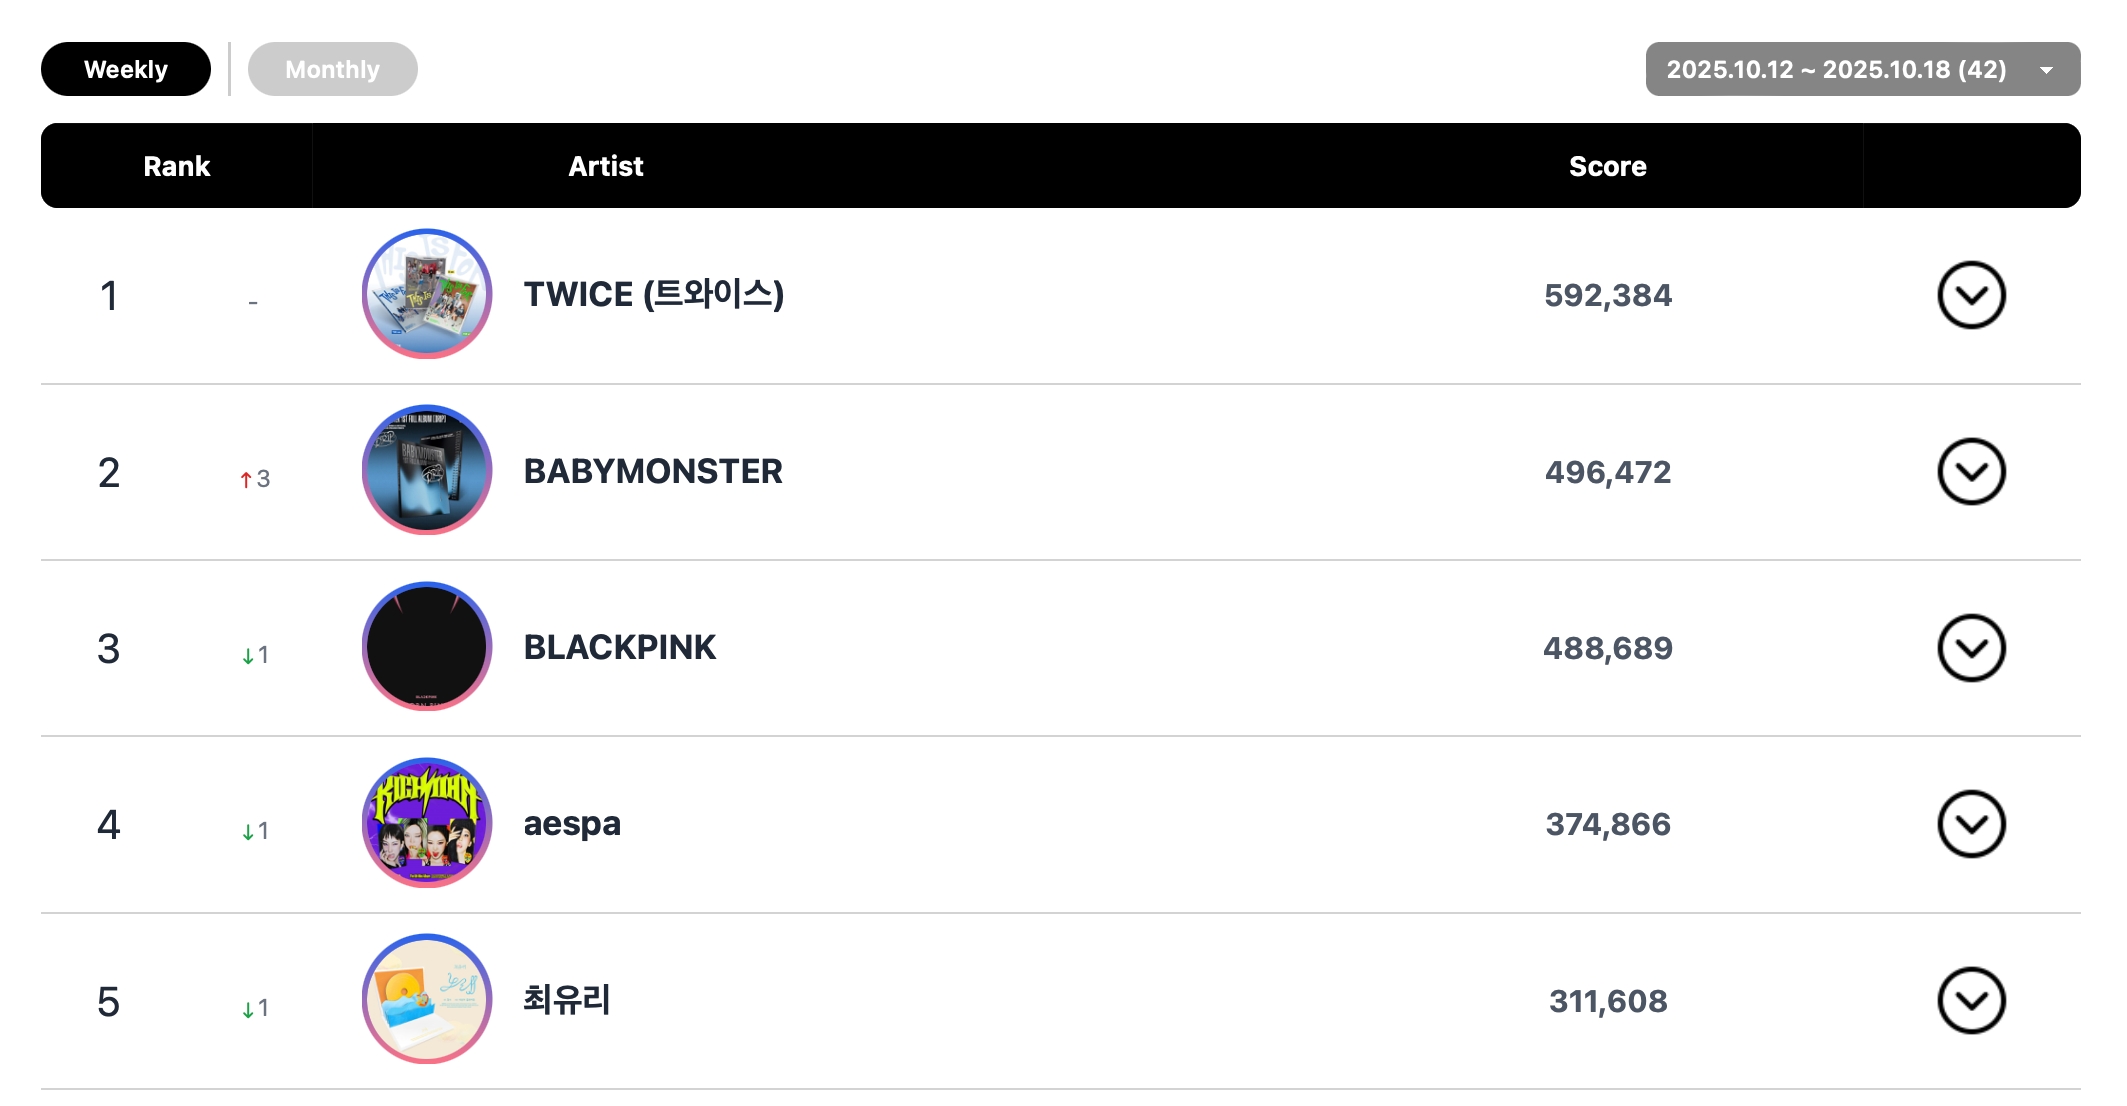Switch to the Monthly chart tab
2127x1106 pixels.
[x=332, y=69]
